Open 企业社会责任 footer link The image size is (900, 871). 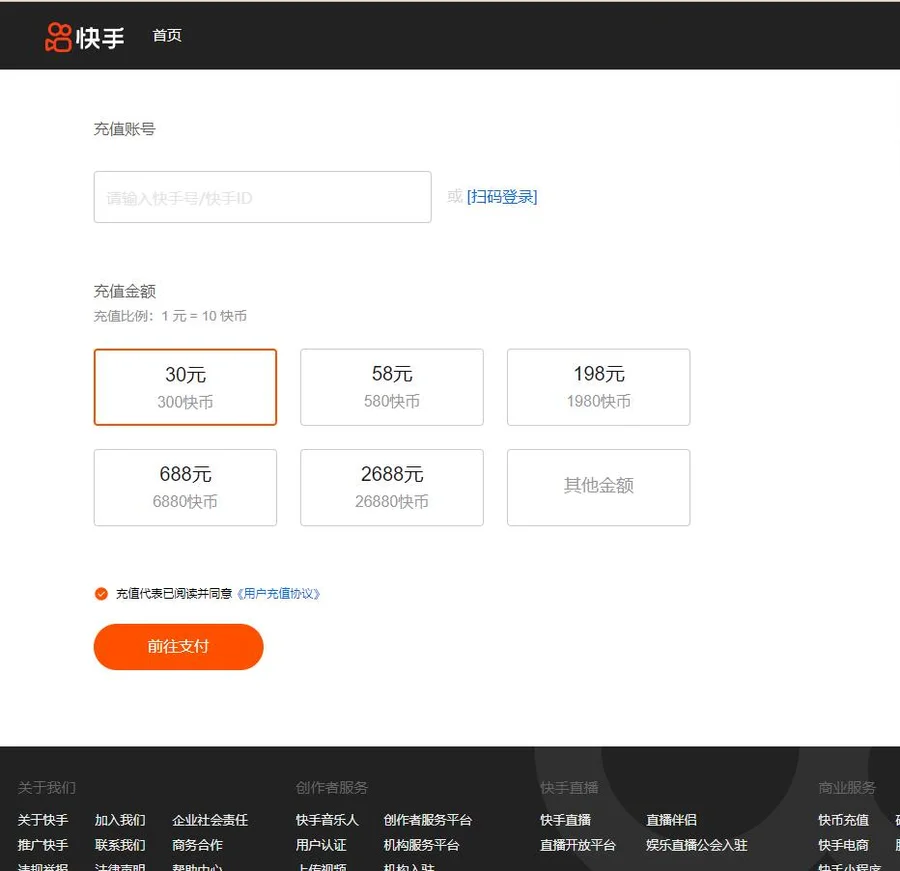coord(210,820)
